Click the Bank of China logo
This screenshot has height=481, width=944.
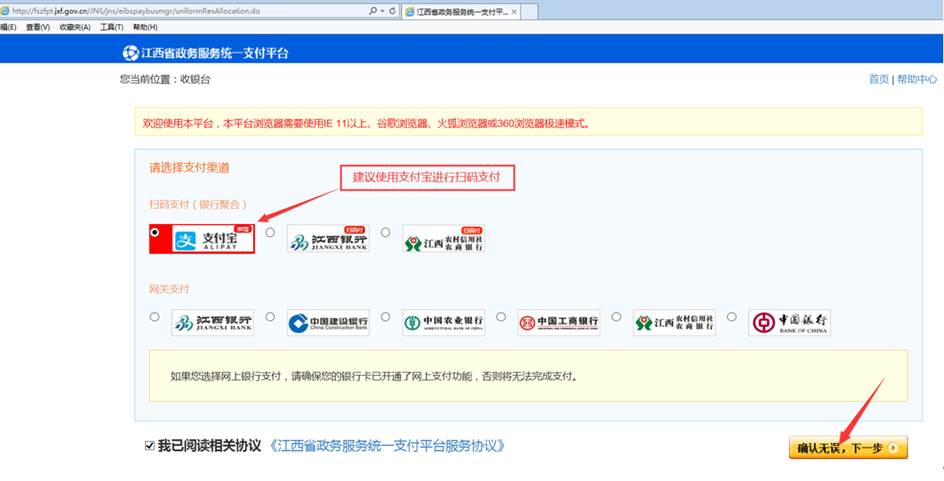(789, 322)
